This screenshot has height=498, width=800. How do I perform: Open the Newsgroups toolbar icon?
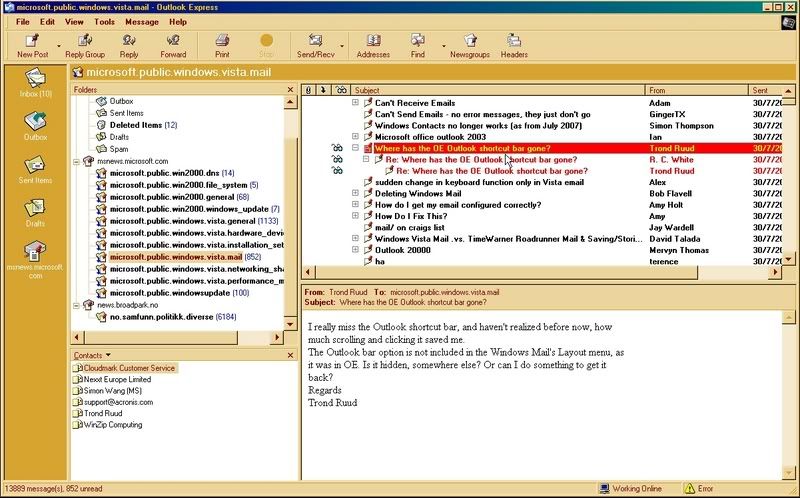click(470, 40)
